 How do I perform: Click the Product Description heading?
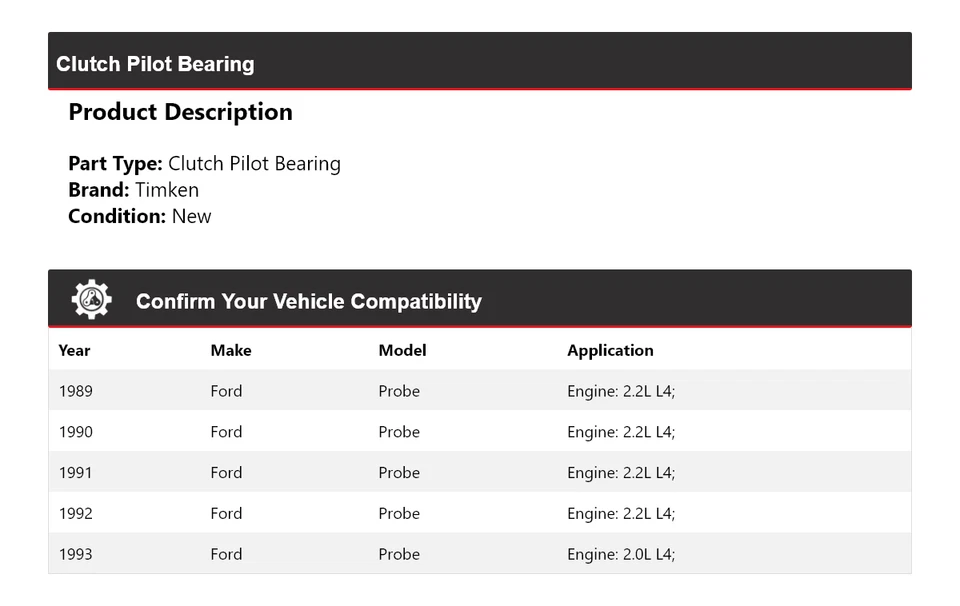(180, 112)
